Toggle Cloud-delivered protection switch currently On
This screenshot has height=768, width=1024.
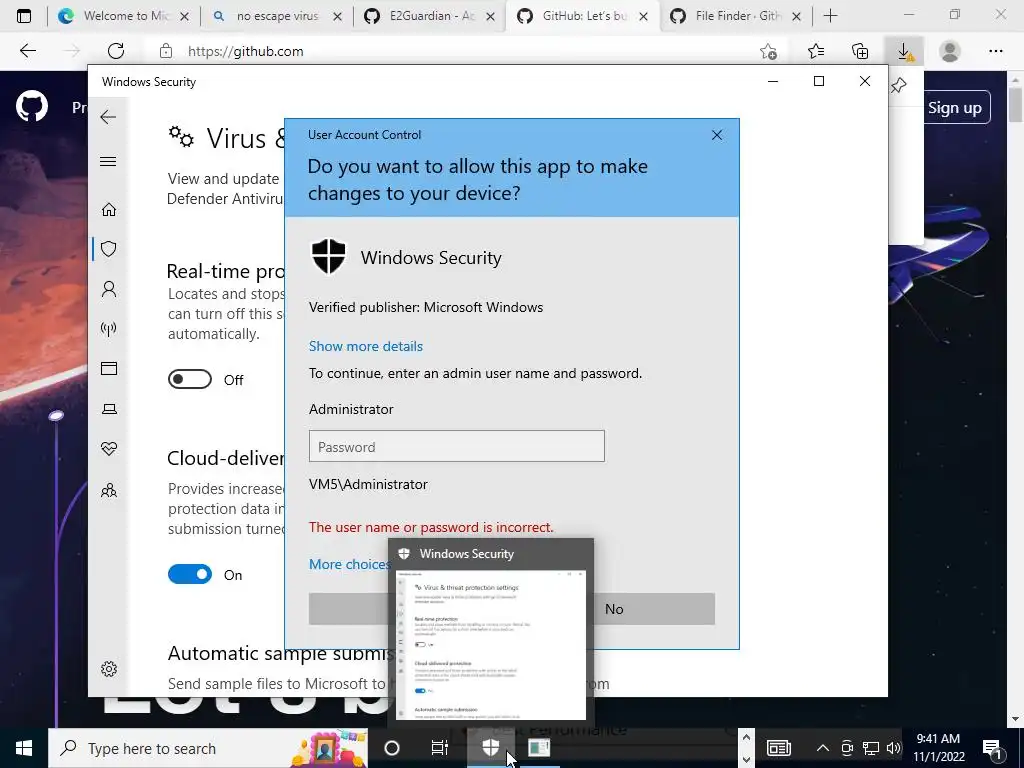click(x=190, y=574)
